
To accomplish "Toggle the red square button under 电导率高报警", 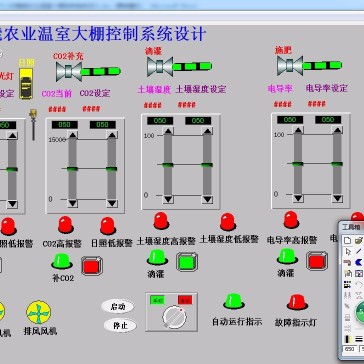I will click(317, 261).
